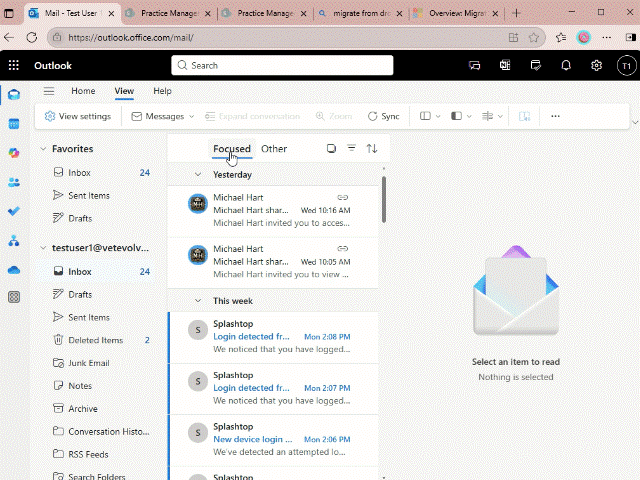The image size is (640, 480).
Task: Open Outlook settings gear icon
Action: point(596,65)
